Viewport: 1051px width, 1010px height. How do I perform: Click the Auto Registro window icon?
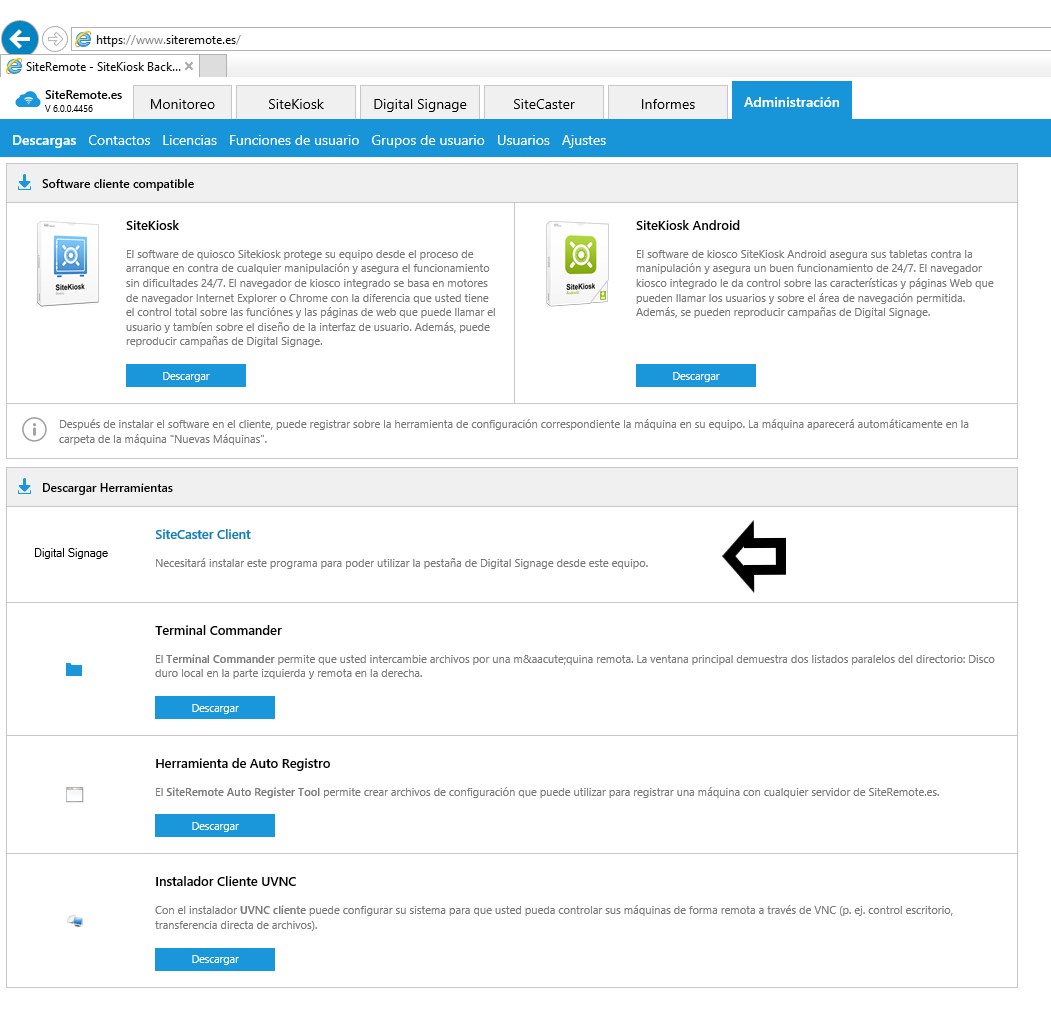(74, 795)
